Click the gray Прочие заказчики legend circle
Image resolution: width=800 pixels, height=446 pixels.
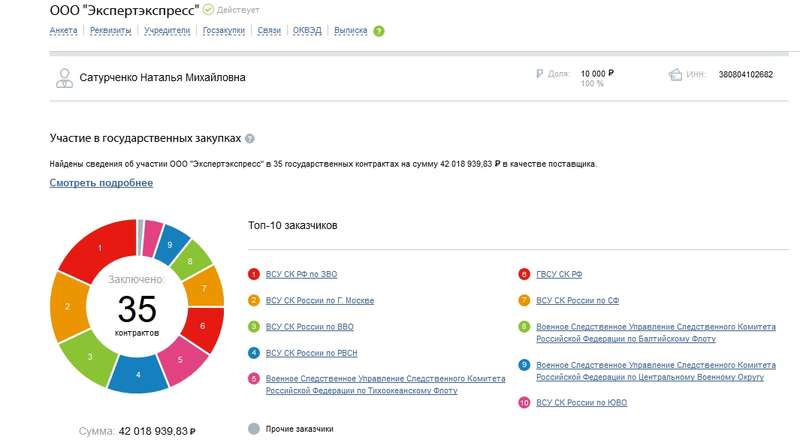(254, 429)
